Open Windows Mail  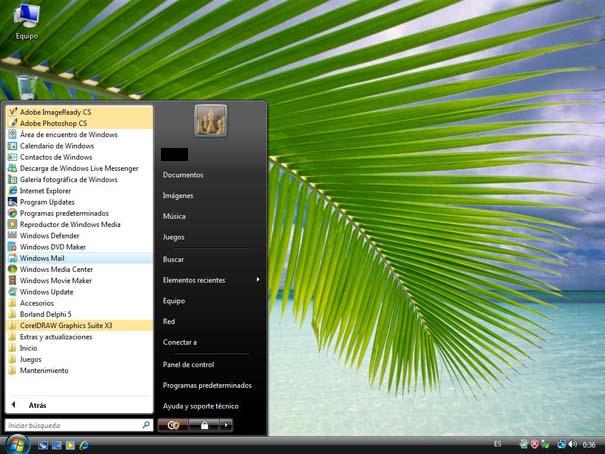79,258
